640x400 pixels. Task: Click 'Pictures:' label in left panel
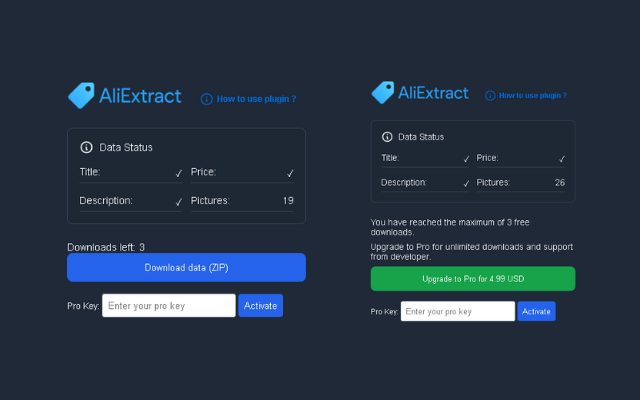click(210, 200)
